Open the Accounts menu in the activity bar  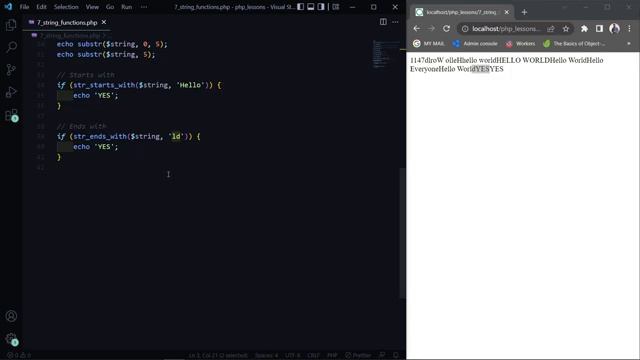tap(11, 316)
